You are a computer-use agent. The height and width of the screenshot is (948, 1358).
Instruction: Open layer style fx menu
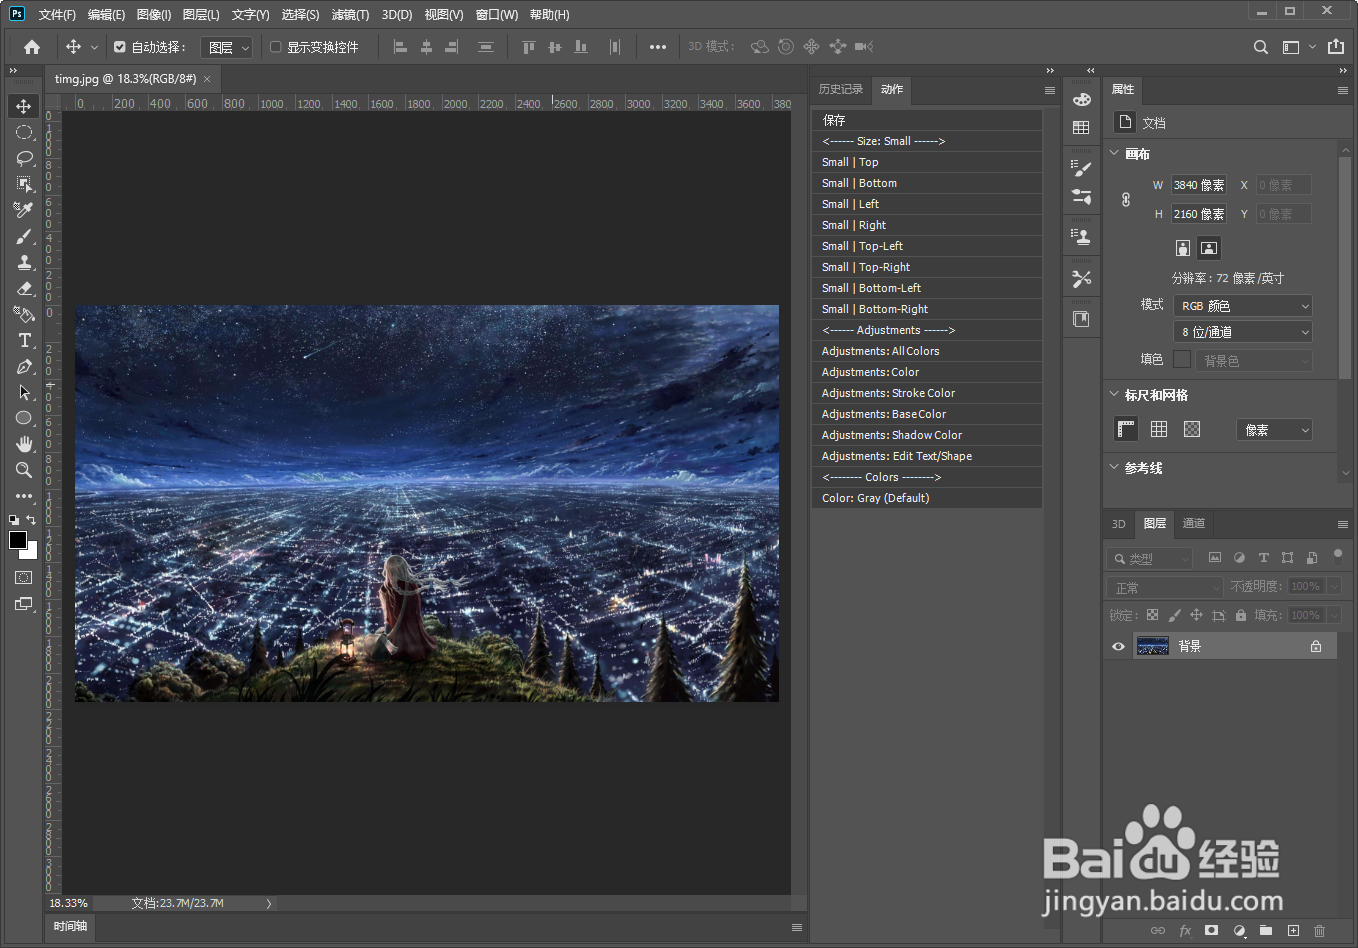pyautogui.click(x=1185, y=930)
